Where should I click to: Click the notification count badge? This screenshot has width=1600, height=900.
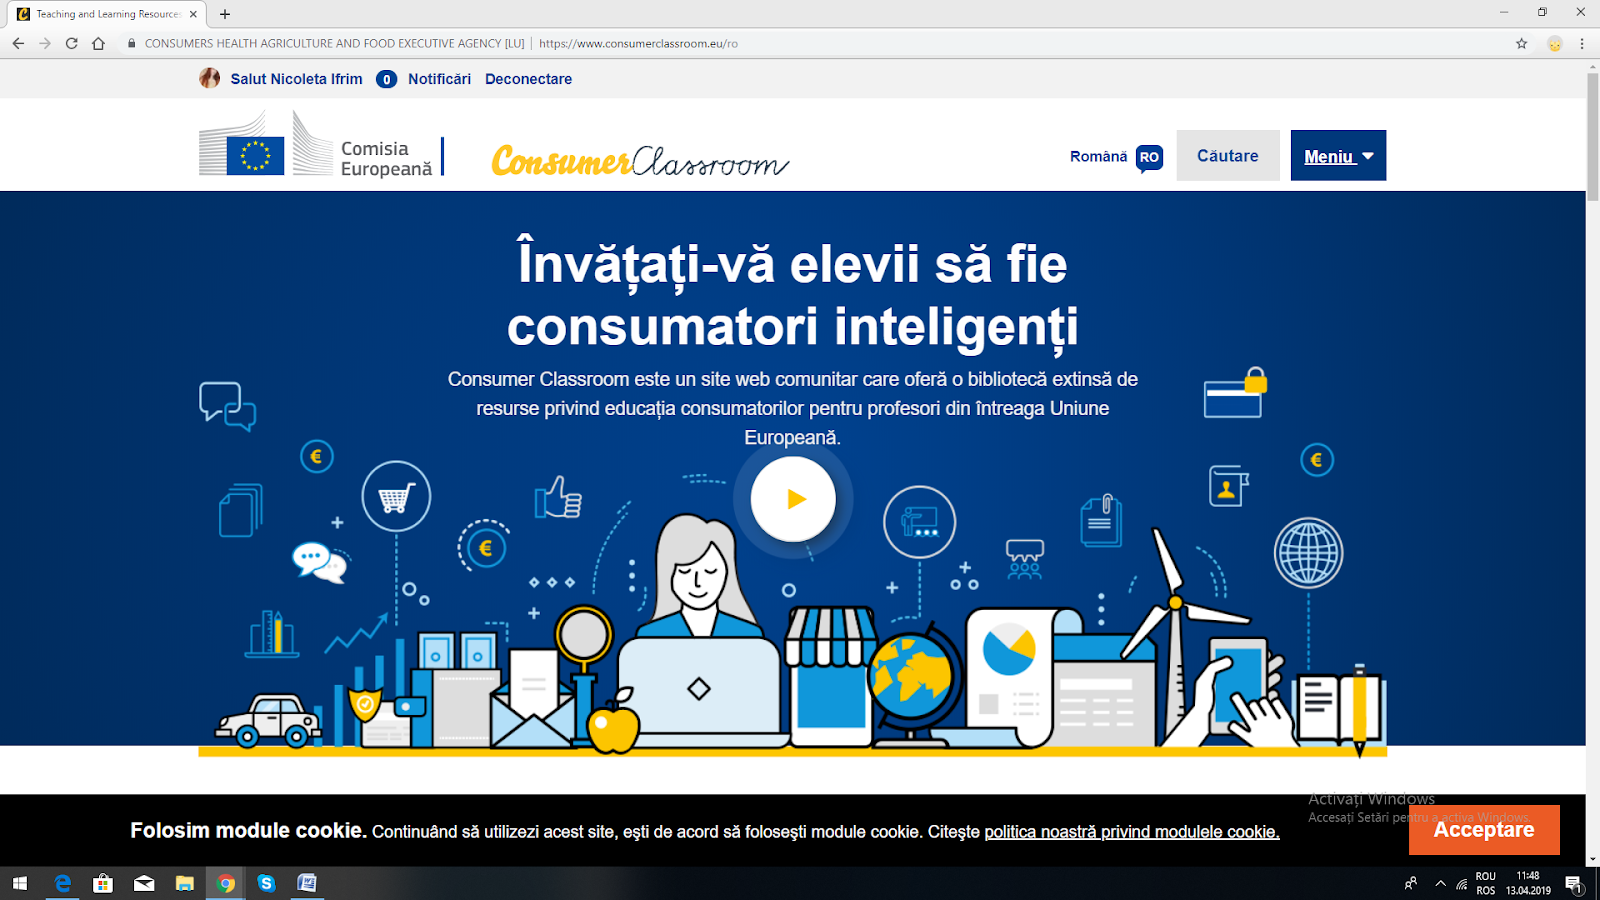pyautogui.click(x=386, y=79)
